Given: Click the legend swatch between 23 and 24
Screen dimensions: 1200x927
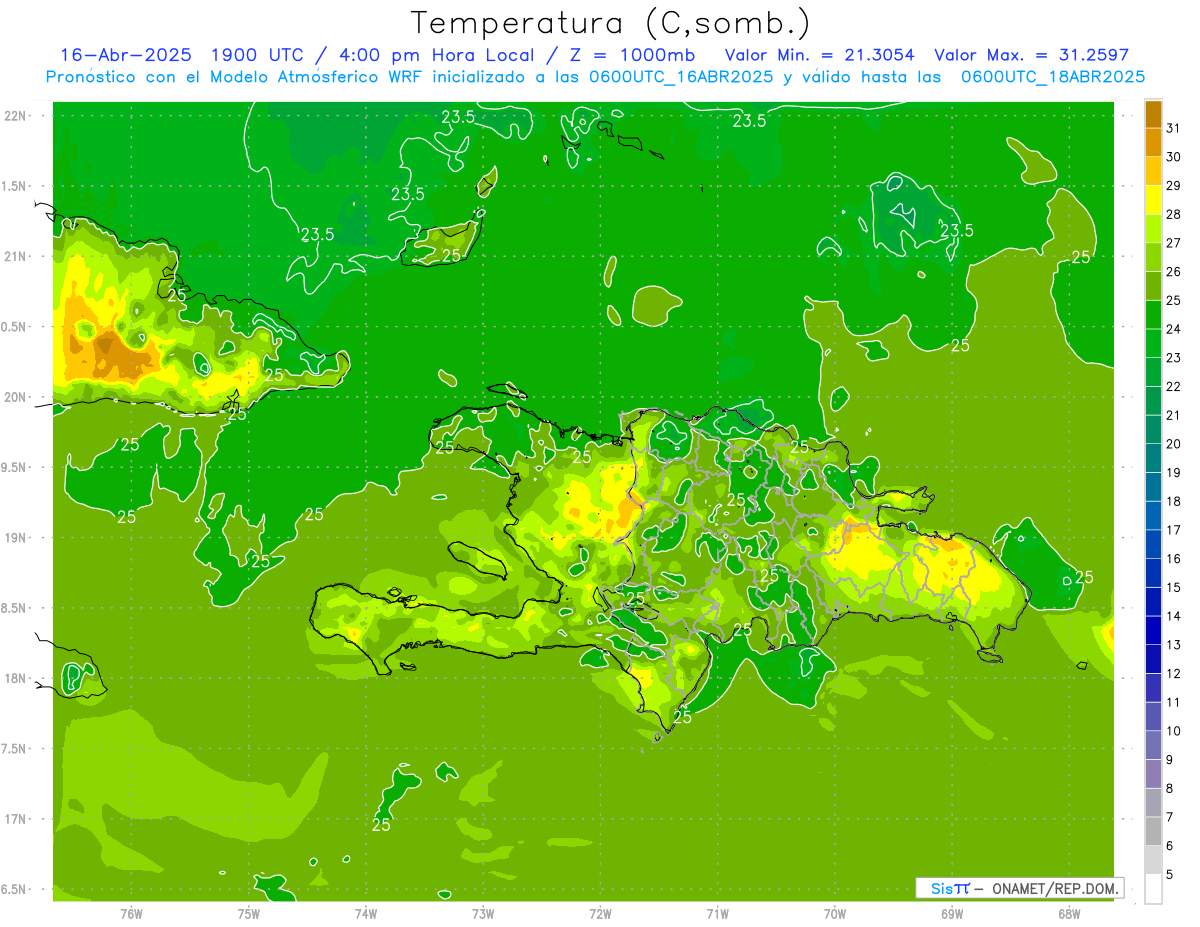Looking at the screenshot, I should 1153,343.
